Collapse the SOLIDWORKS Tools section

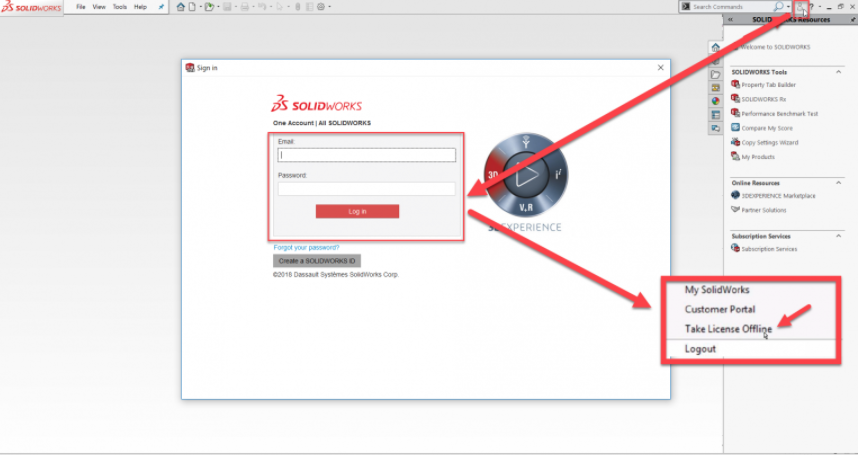click(x=838, y=72)
